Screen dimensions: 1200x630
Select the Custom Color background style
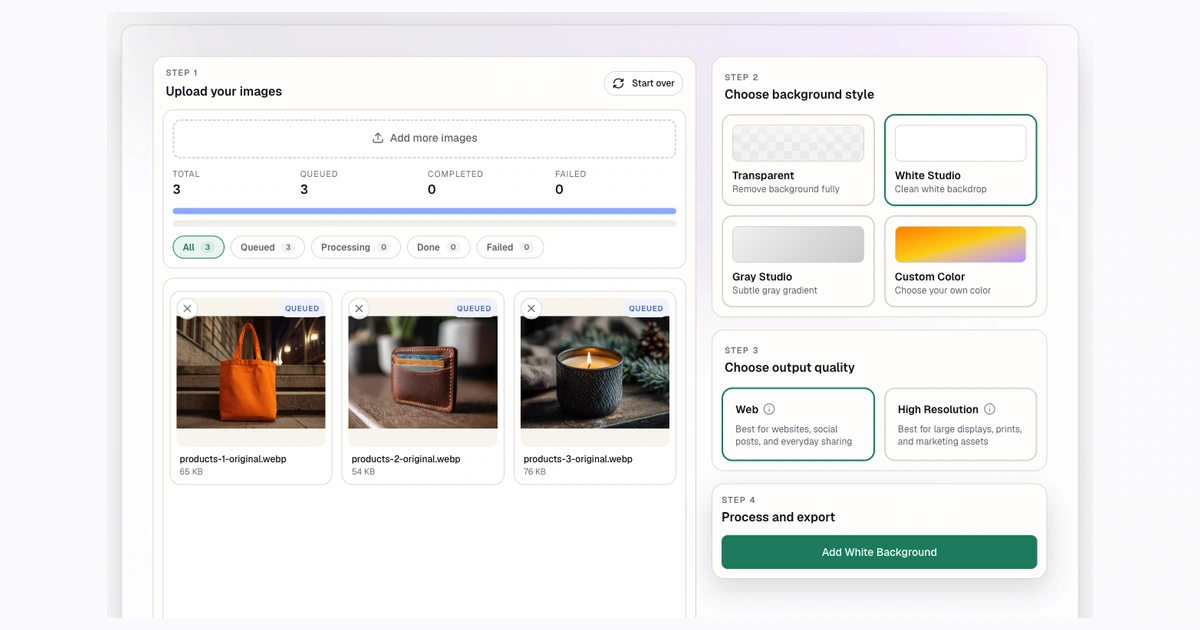click(960, 261)
